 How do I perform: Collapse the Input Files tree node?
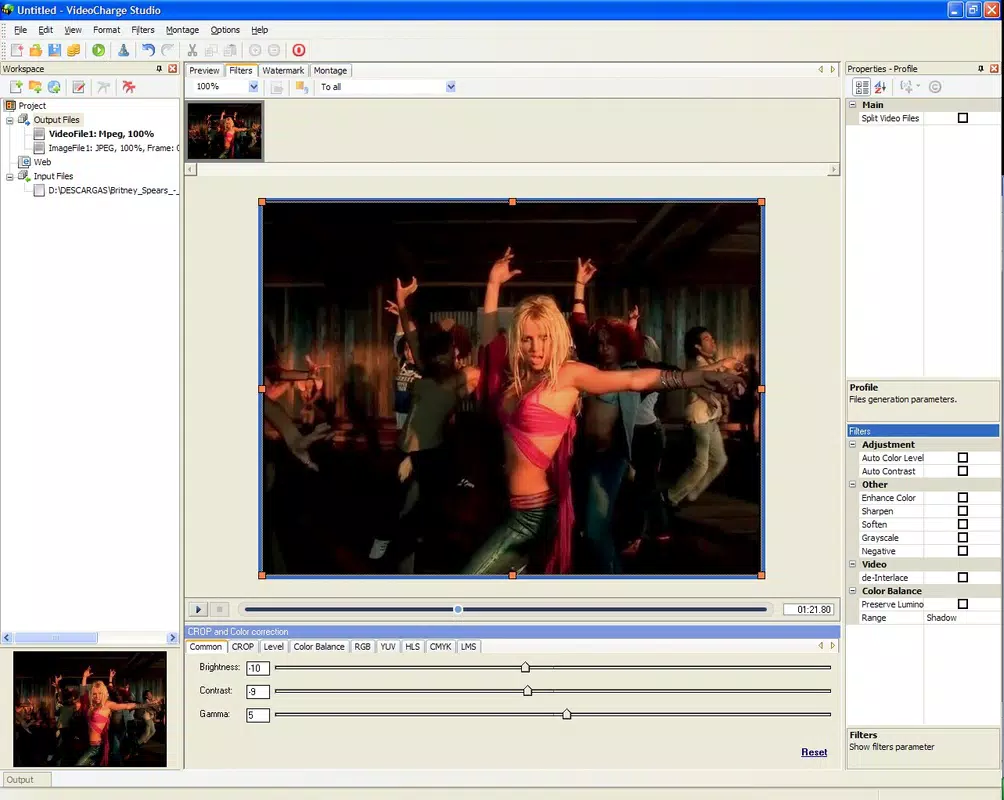click(x=10, y=177)
